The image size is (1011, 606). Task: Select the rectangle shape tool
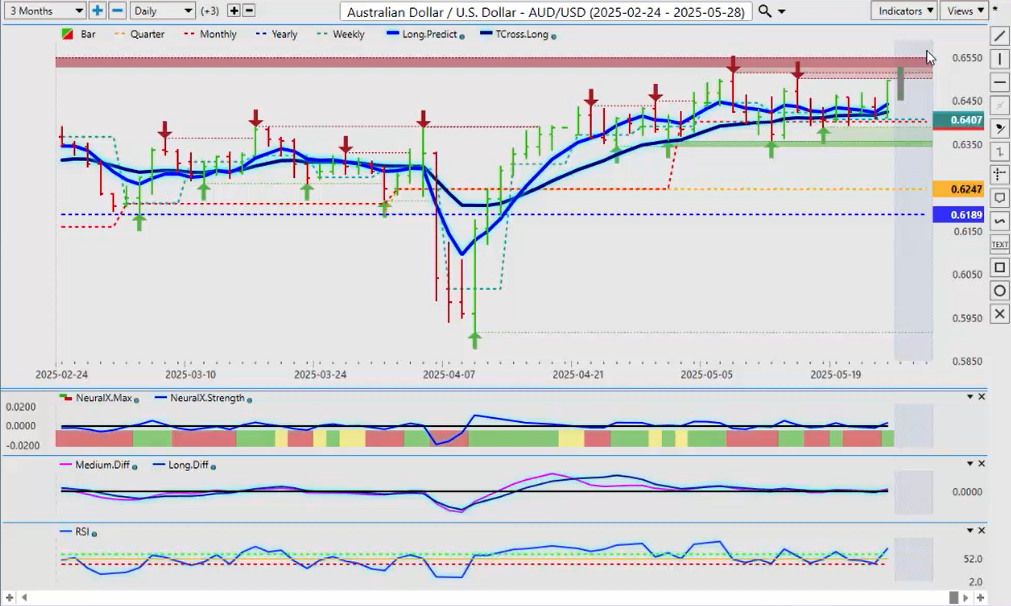(999, 268)
